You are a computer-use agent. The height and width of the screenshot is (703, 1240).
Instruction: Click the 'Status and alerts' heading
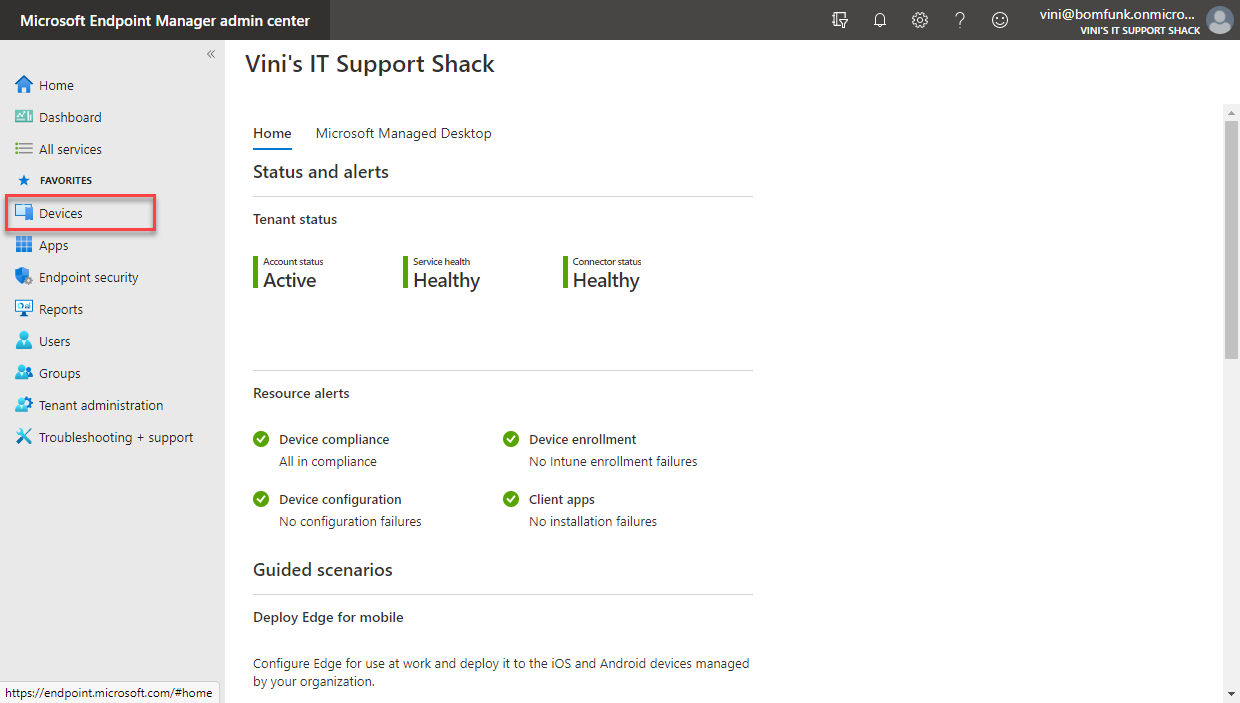pos(321,172)
